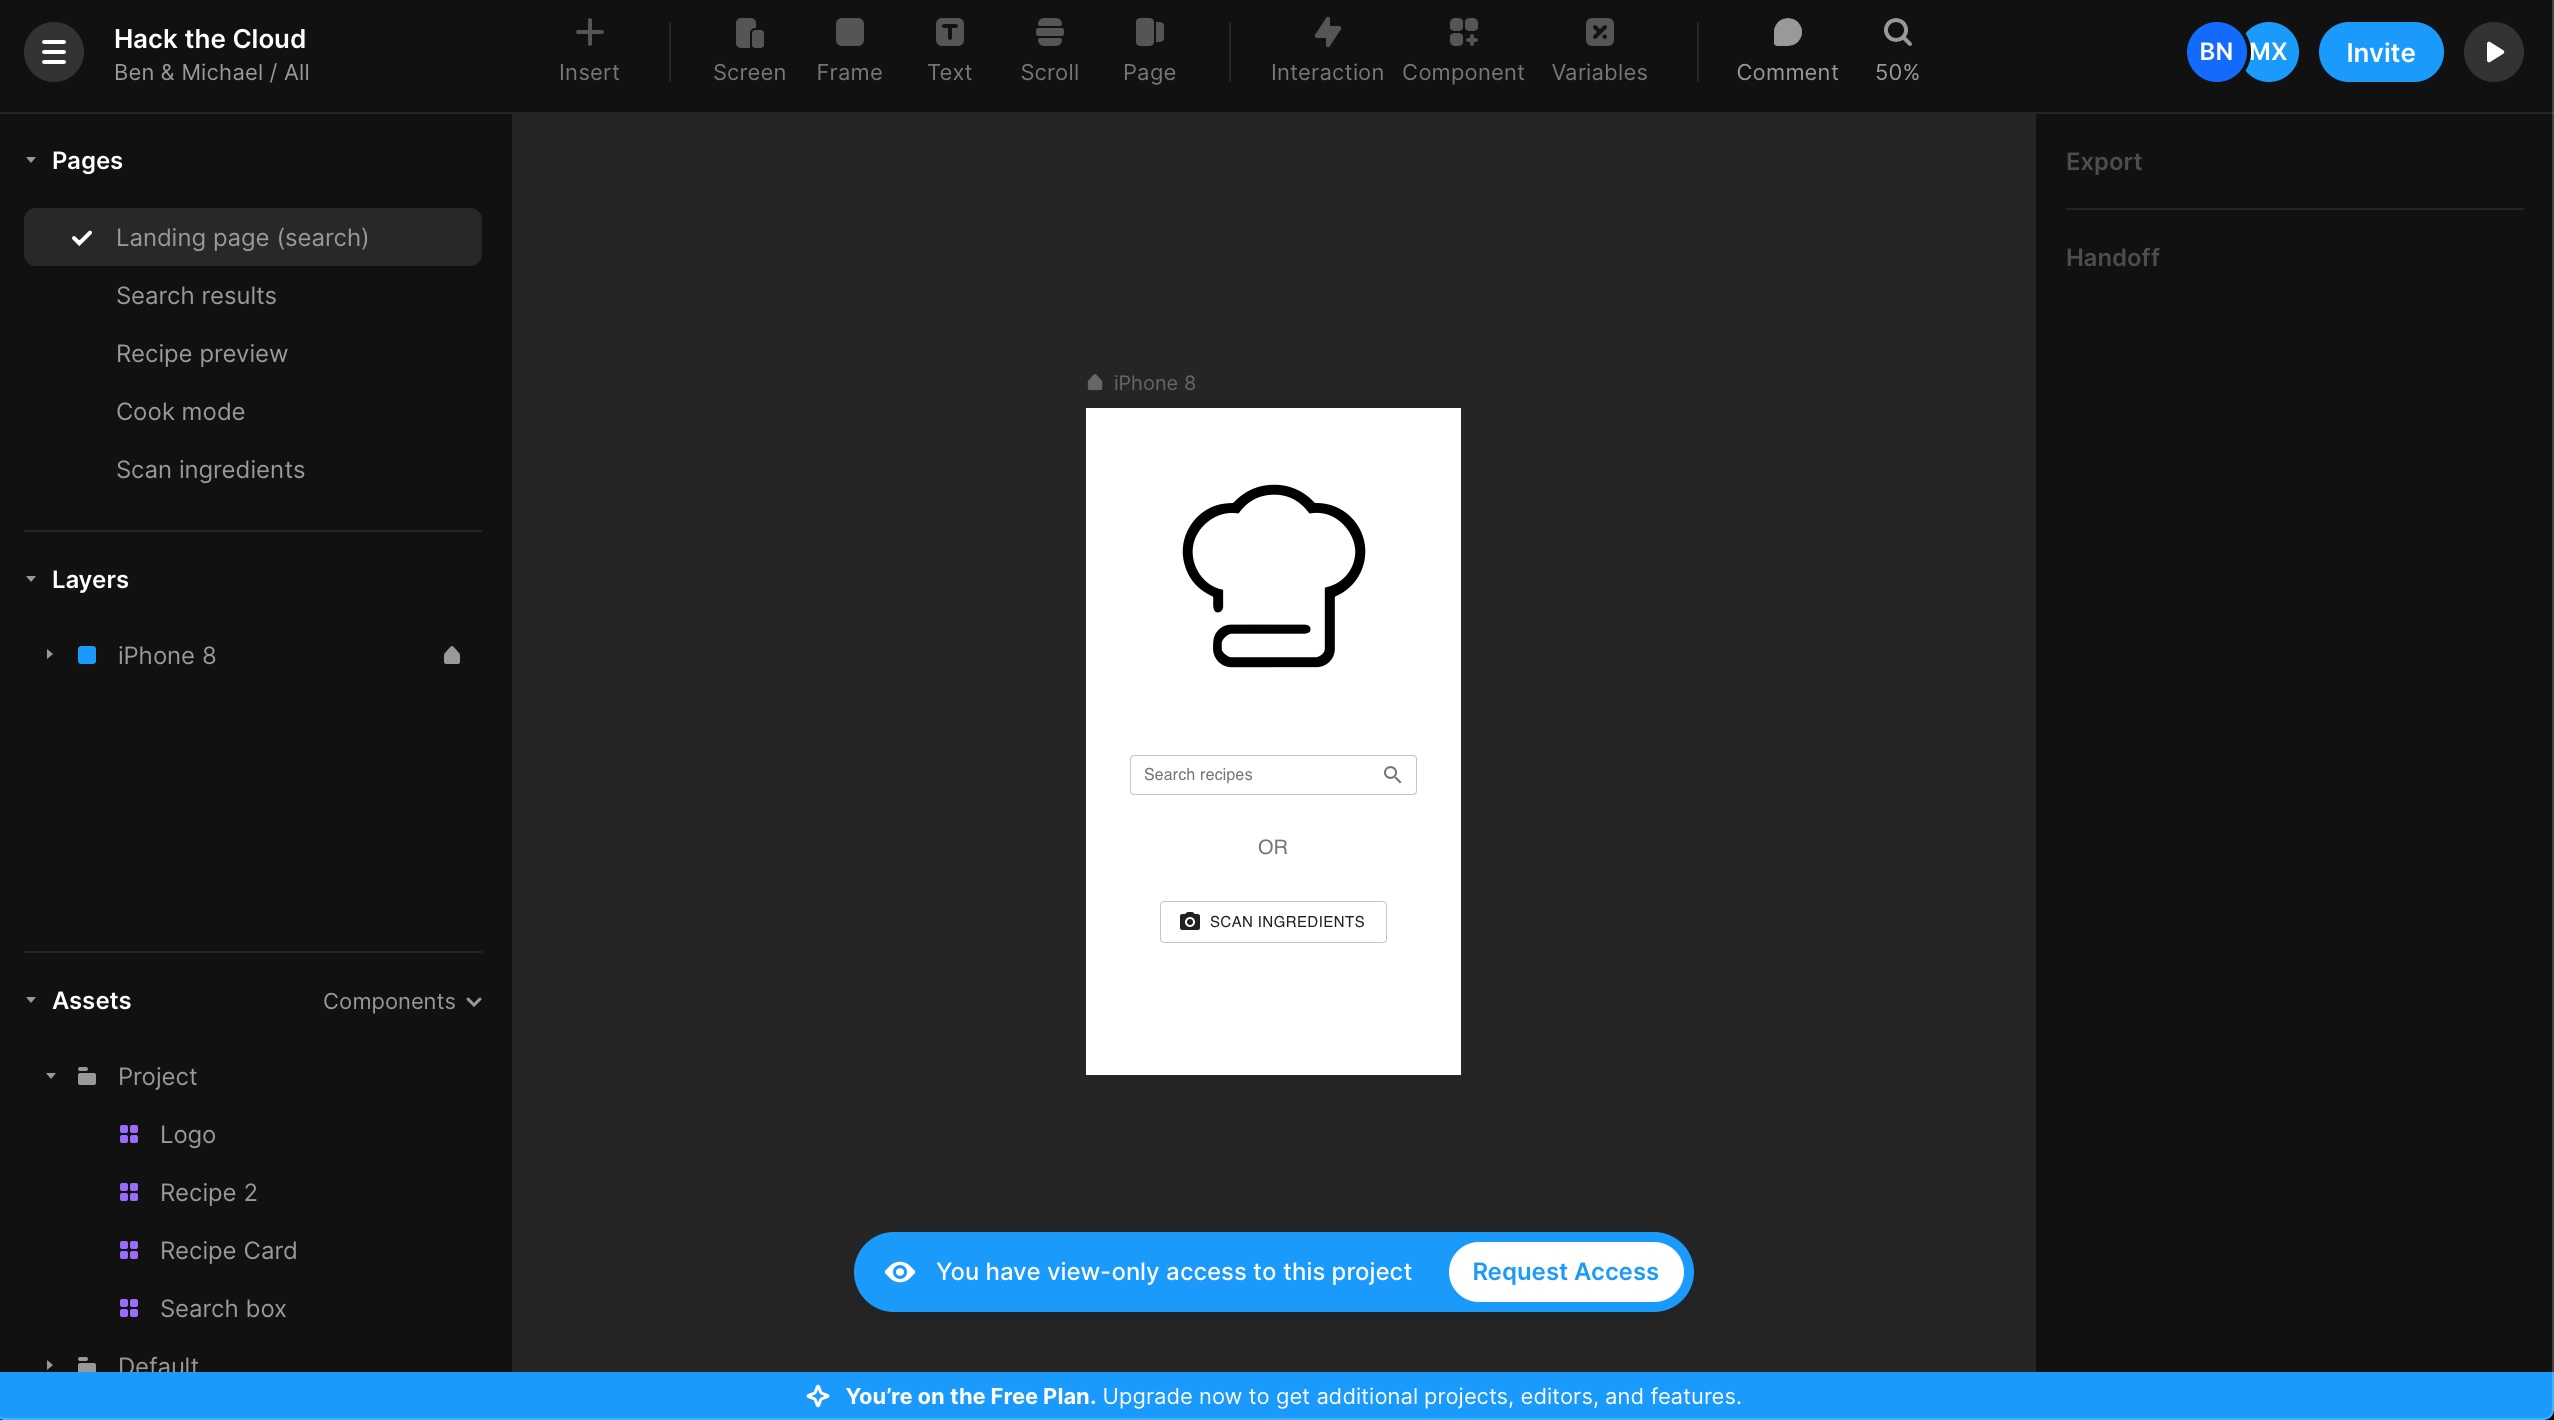
Task: Select the Scroll tool
Action: [x=1049, y=50]
